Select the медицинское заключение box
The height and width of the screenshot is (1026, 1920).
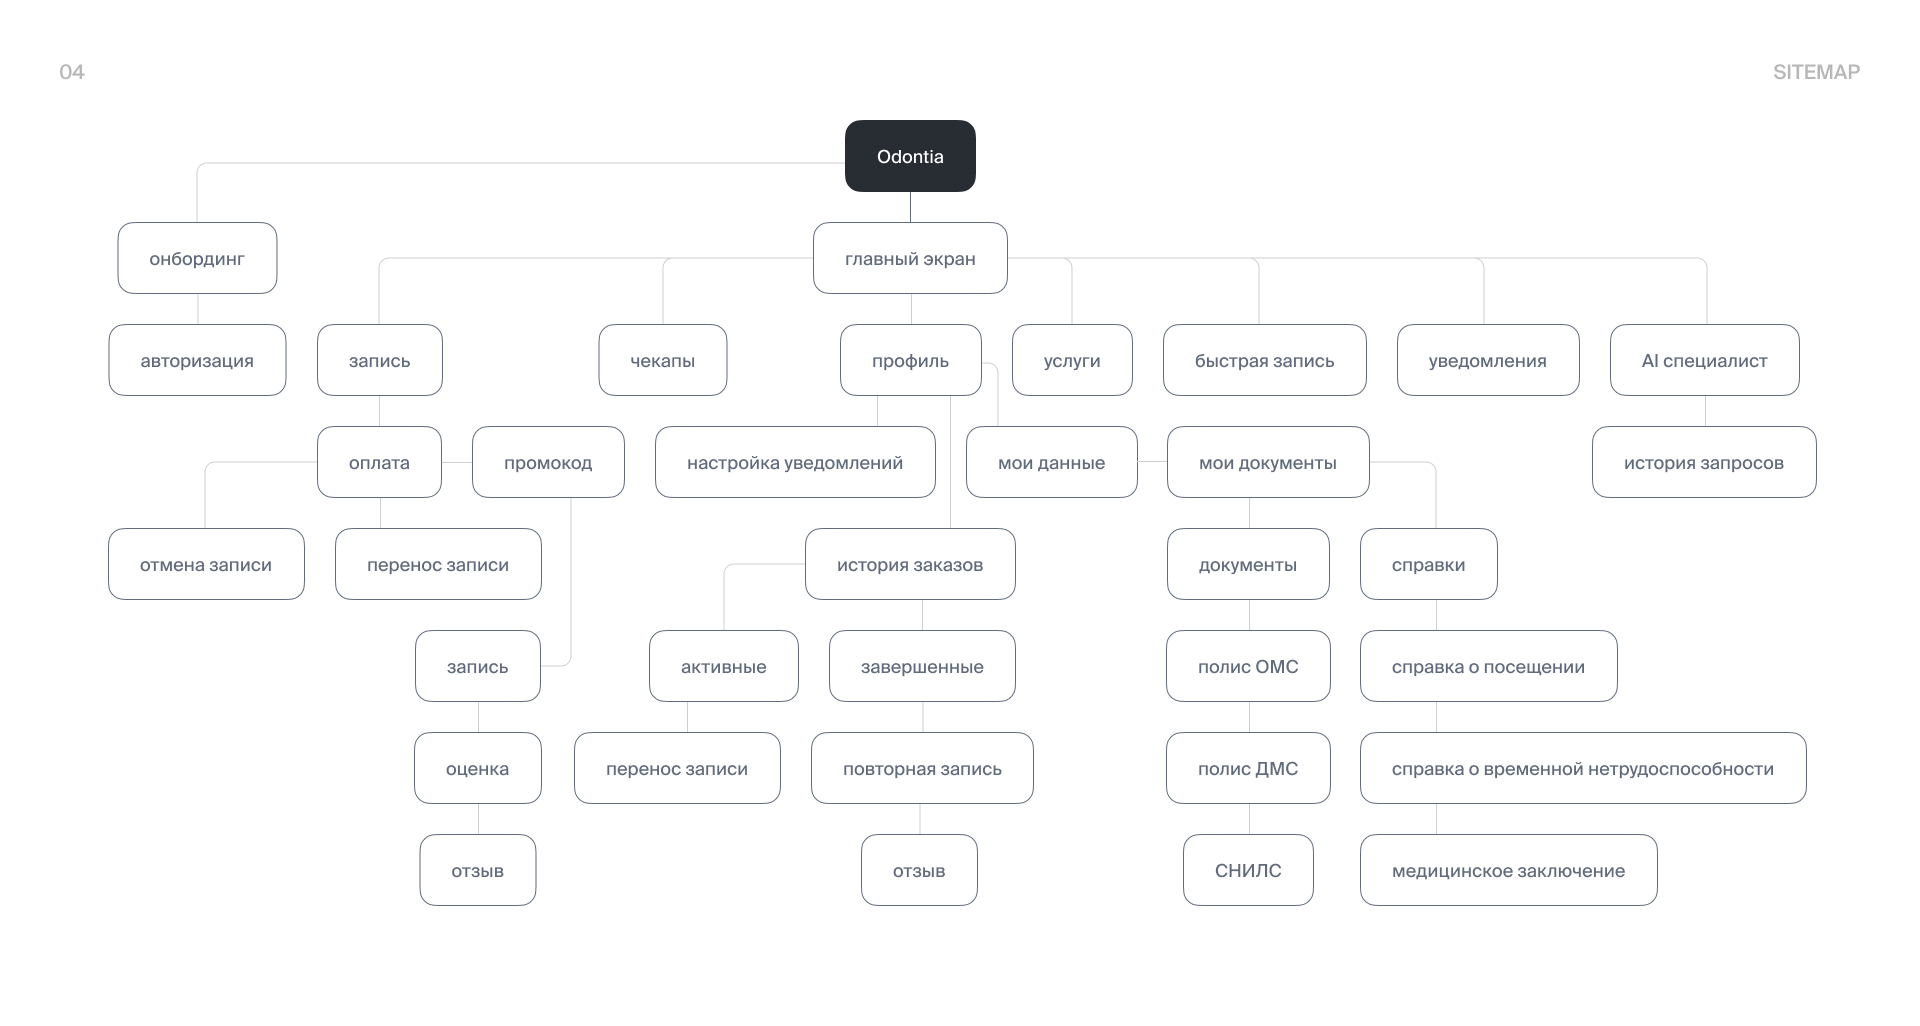[x=1508, y=871]
